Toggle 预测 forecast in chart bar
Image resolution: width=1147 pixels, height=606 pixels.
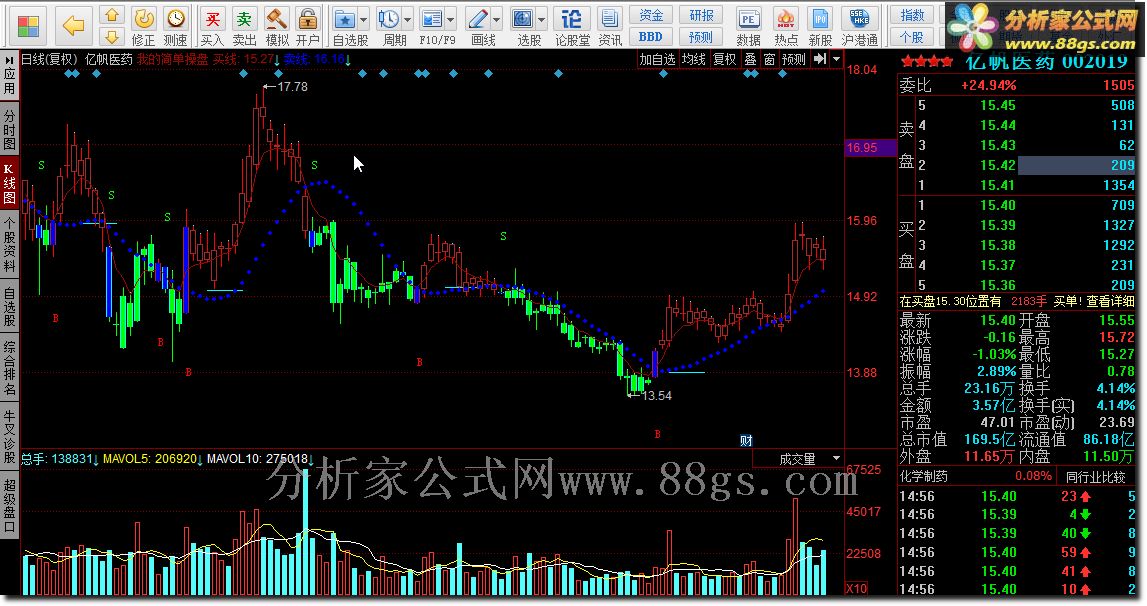(x=794, y=59)
